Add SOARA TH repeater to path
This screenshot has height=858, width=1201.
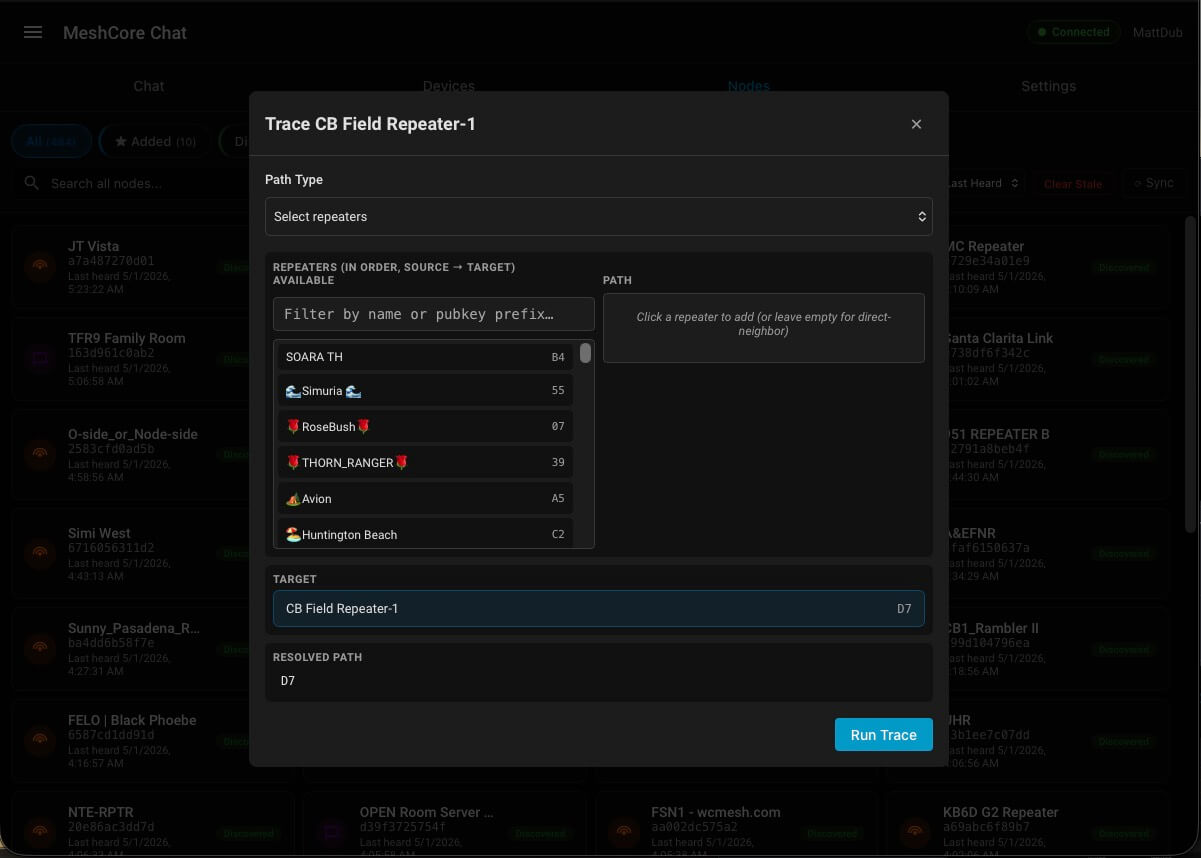coord(425,357)
